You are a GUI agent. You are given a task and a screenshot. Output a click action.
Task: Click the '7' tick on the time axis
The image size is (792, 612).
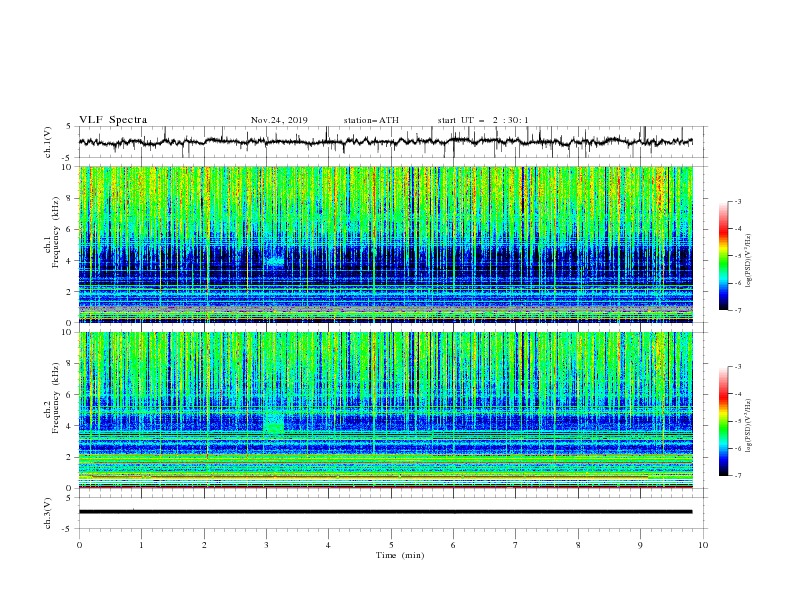click(x=516, y=545)
